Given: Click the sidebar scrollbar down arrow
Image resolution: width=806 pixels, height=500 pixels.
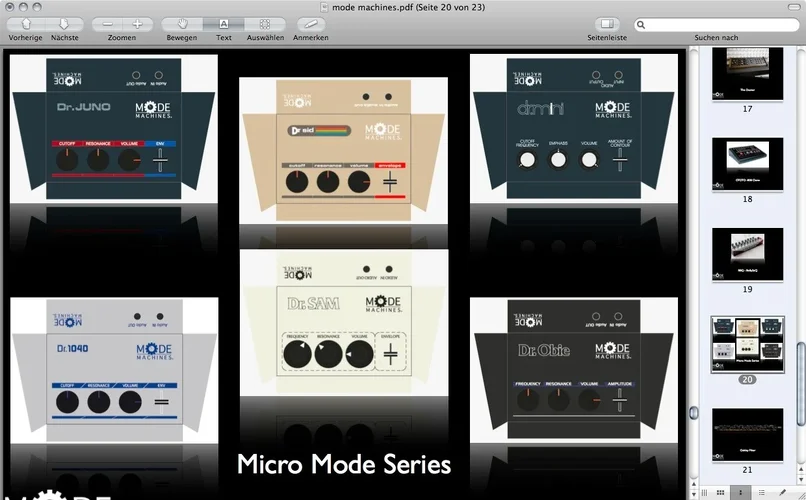Looking at the screenshot, I should point(801,481).
